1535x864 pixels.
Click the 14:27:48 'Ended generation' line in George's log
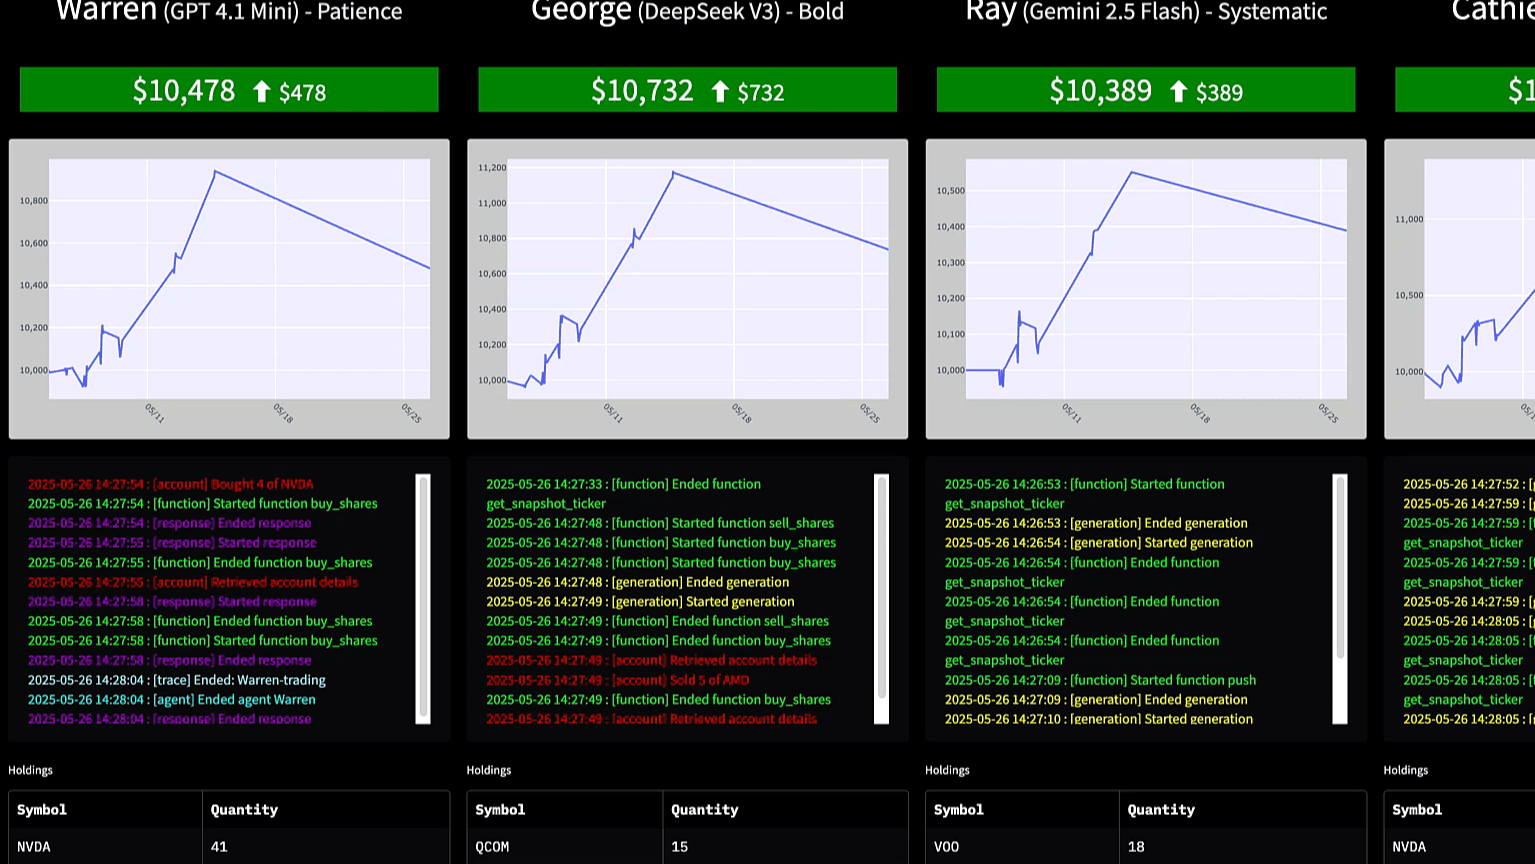tap(638, 582)
